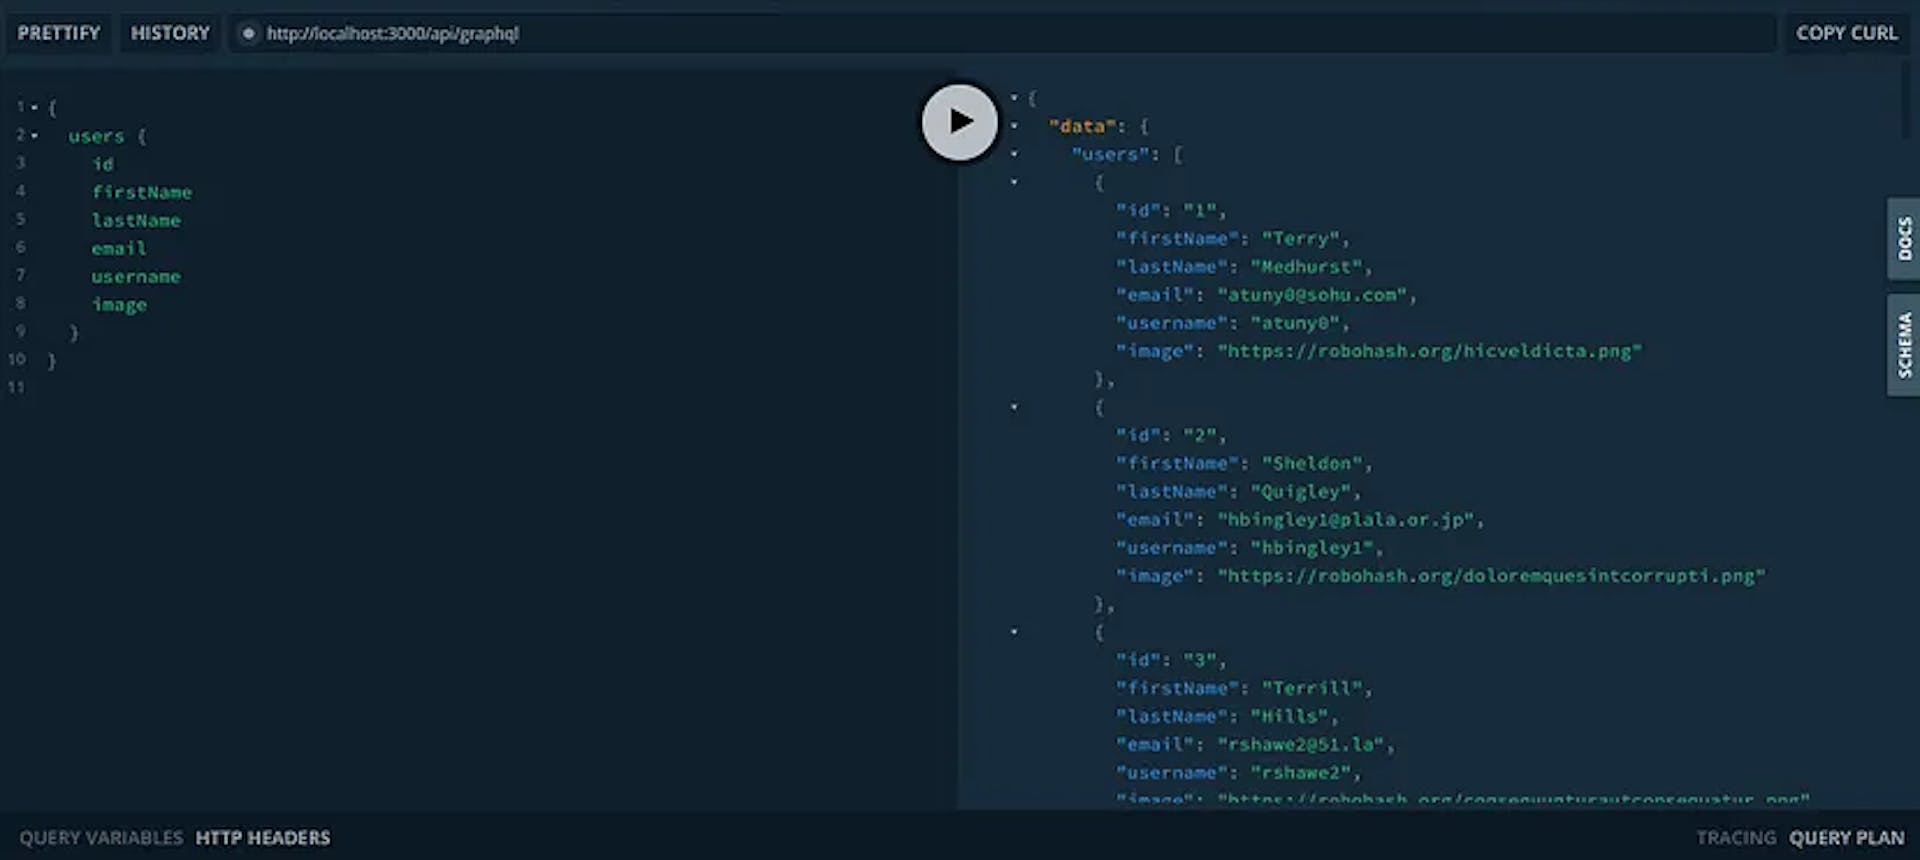Screen dimensions: 1920x860
Task: Click the "atuny0" username value
Action: click(1294, 323)
